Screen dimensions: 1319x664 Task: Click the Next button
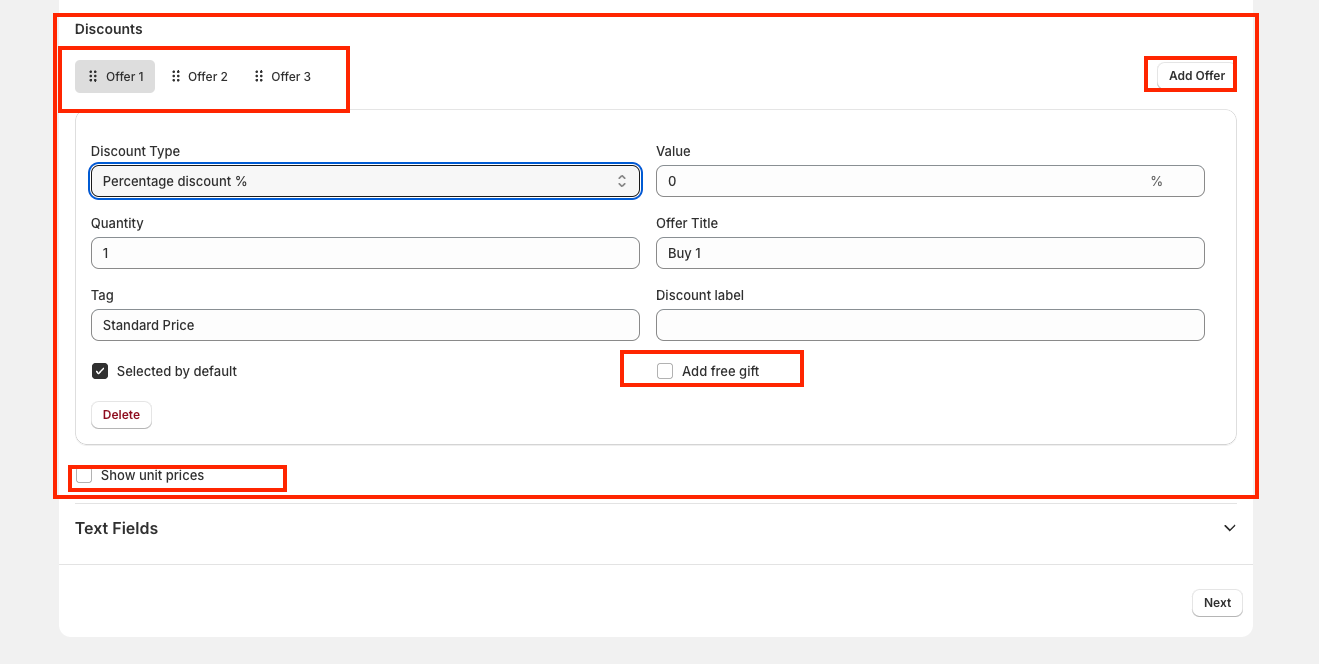[1217, 603]
